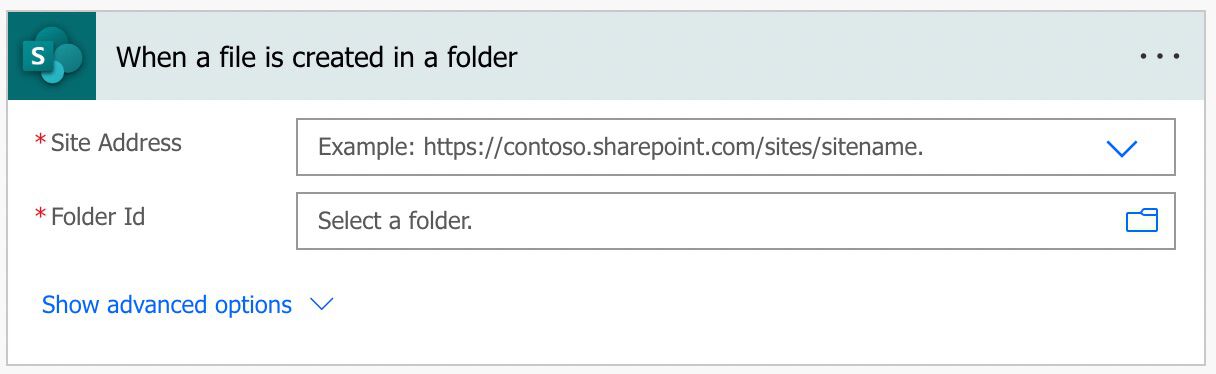Click the 'Select a folder.' placeholder text

point(395,221)
